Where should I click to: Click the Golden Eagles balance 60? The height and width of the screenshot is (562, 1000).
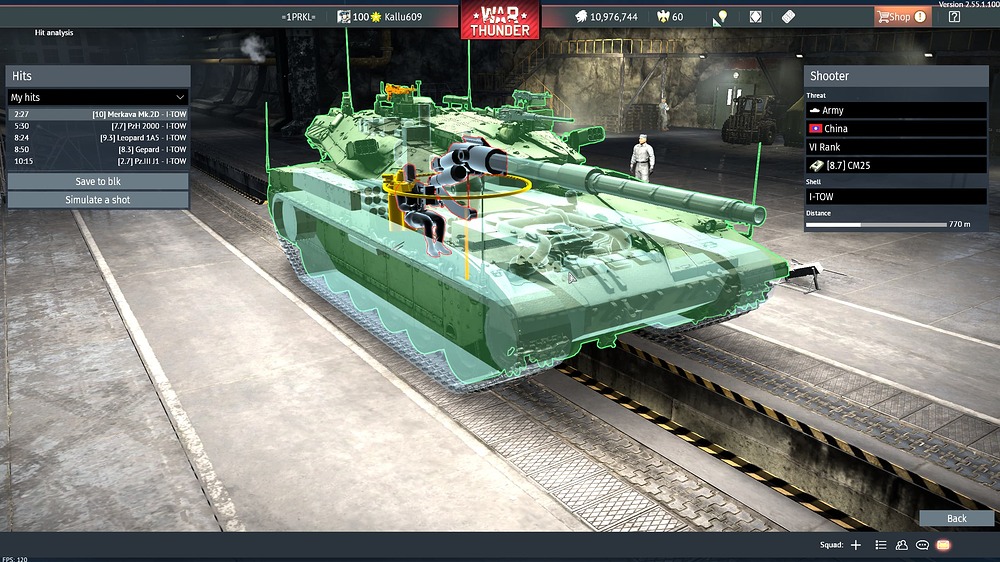point(670,17)
